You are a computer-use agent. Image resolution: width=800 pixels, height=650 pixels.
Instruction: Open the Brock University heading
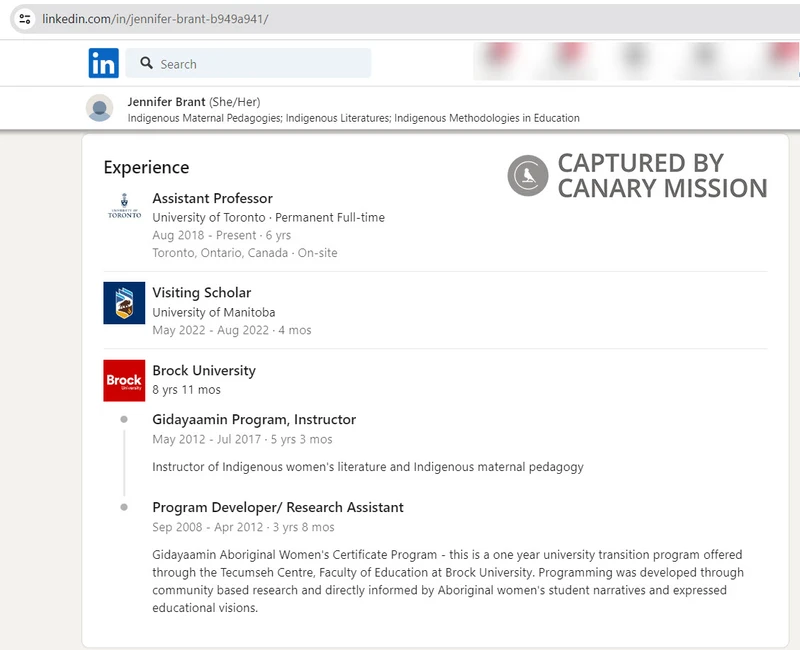point(204,370)
